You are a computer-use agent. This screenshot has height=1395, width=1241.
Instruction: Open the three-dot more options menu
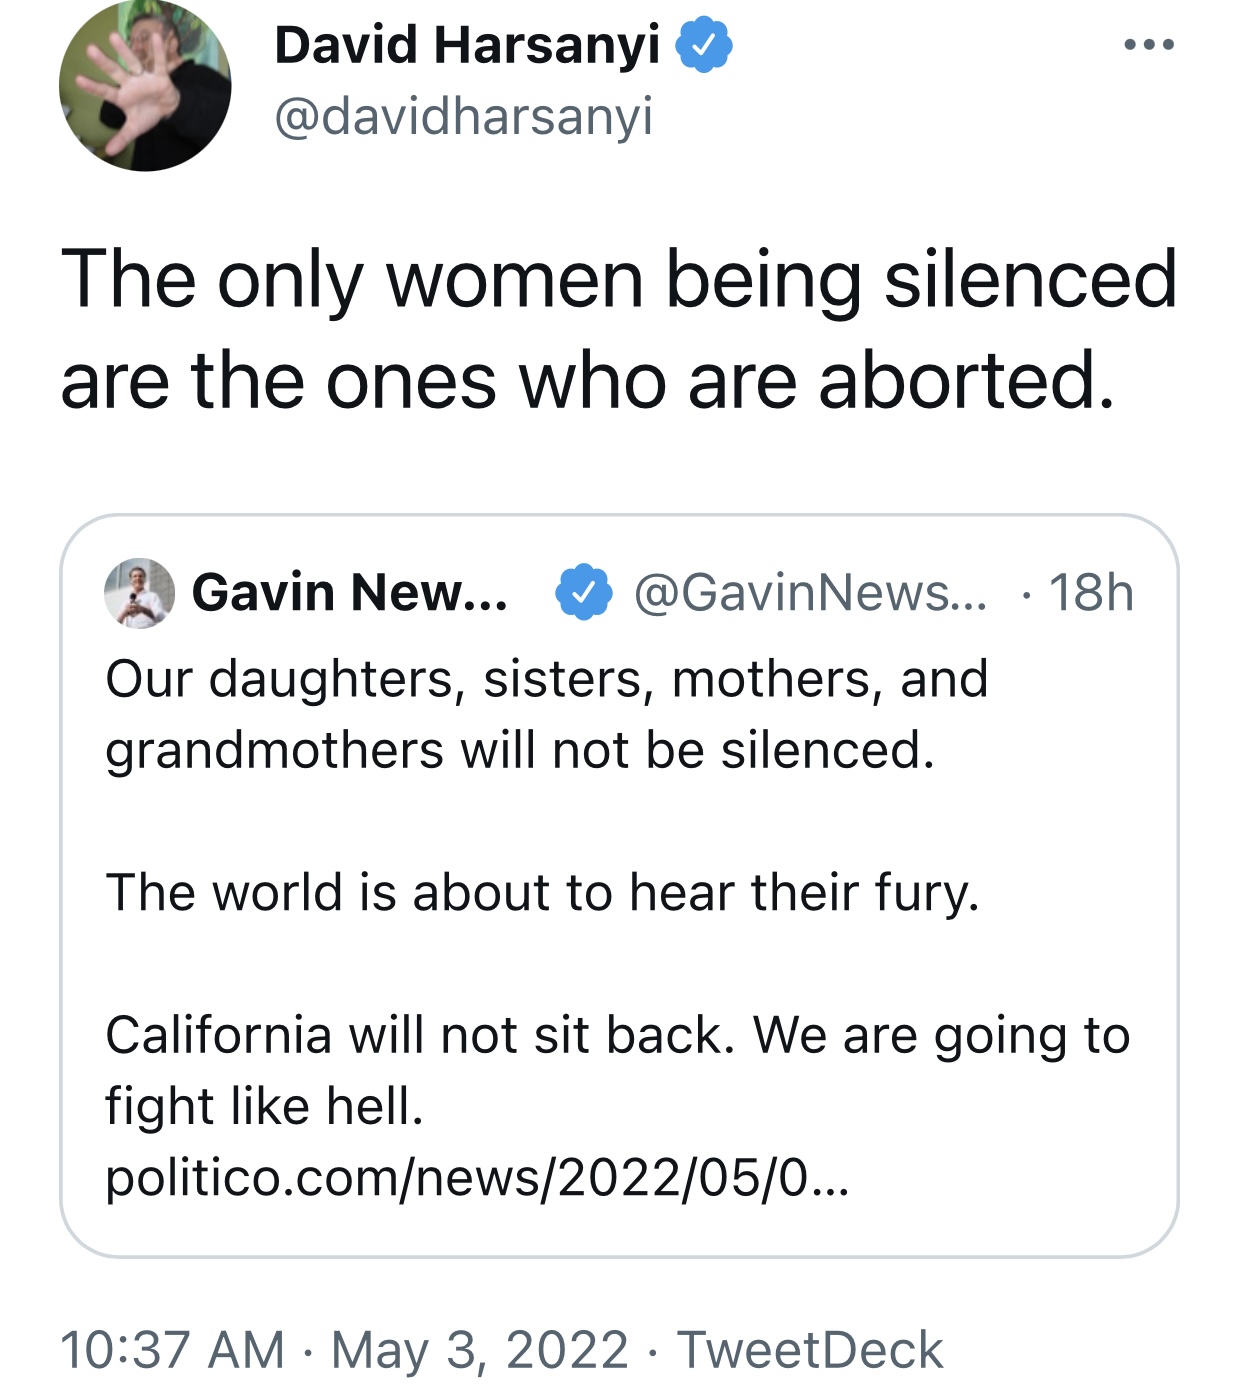pos(1148,45)
